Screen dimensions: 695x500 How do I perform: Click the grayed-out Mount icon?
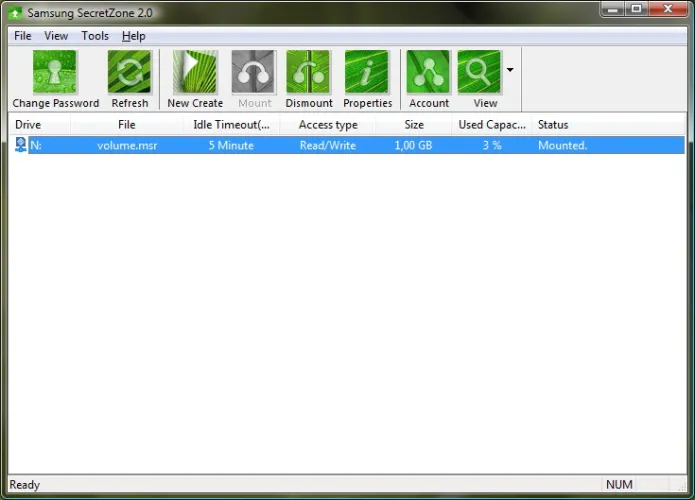[254, 72]
